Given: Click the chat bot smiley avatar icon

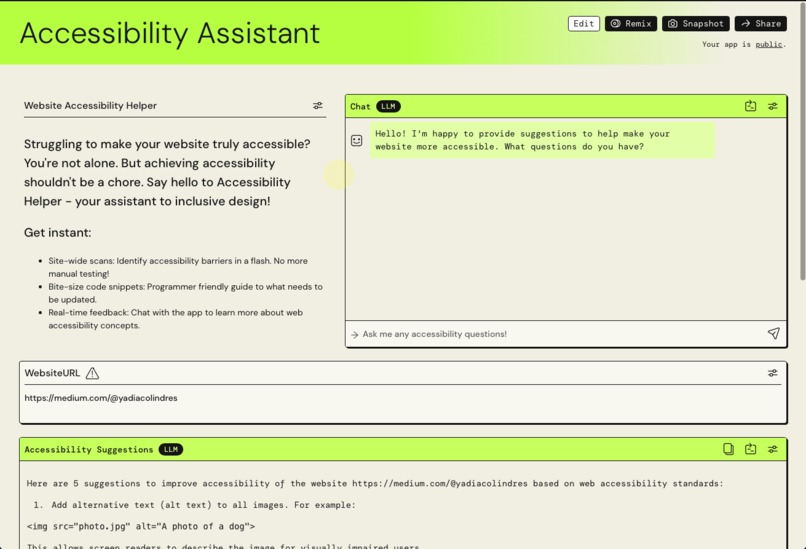Looking at the screenshot, I should coord(357,140).
